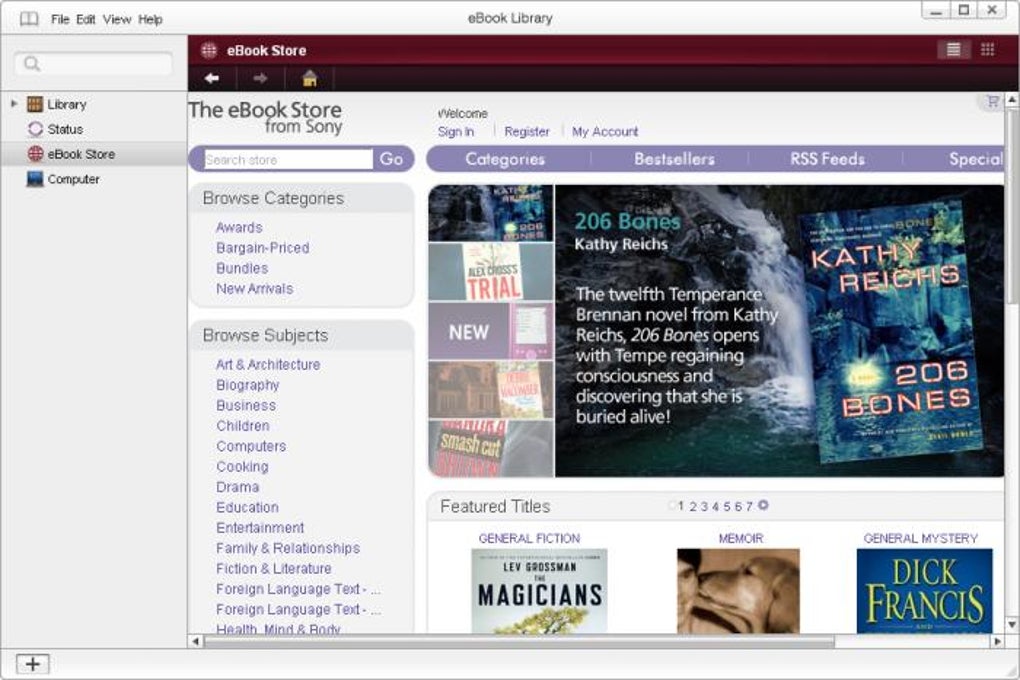Open the Magicians book cover
Image resolution: width=1020 pixels, height=680 pixels.
(x=539, y=591)
